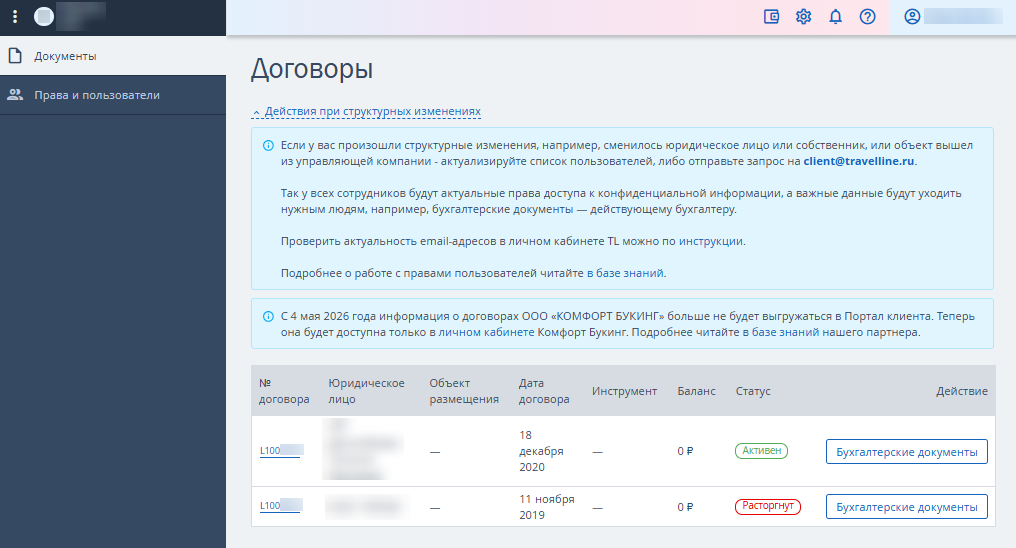Click the № договора column header
The image size is (1016, 548).
click(284, 391)
